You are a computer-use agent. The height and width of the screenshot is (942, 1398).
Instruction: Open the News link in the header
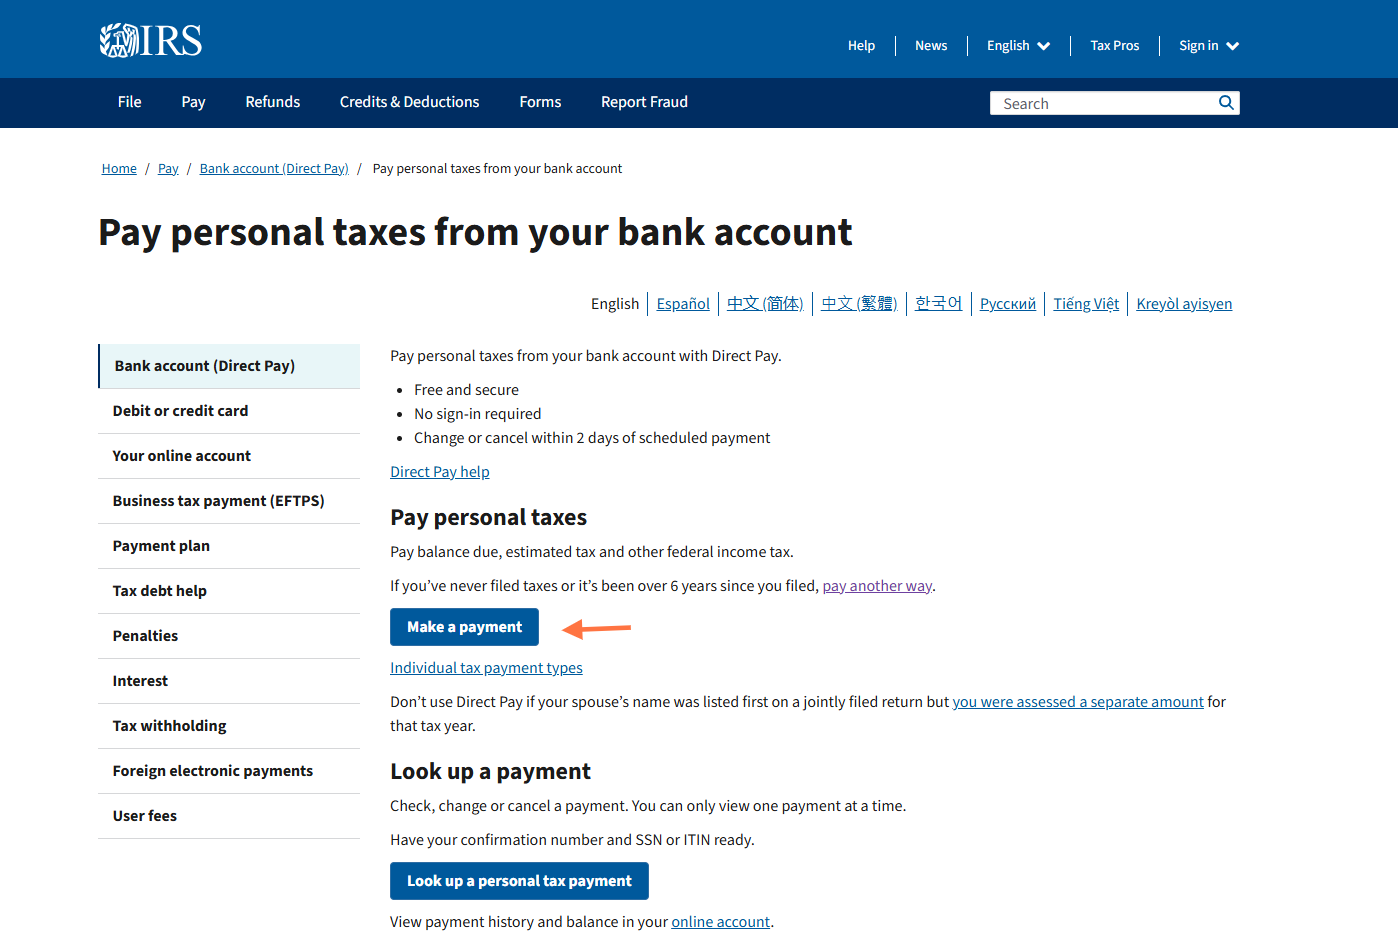[x=931, y=46]
